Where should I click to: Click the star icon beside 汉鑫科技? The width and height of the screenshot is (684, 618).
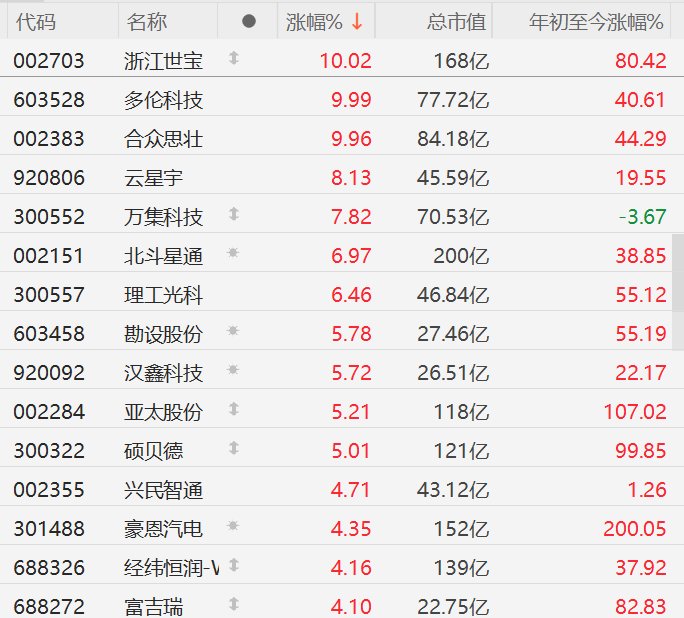(233, 370)
